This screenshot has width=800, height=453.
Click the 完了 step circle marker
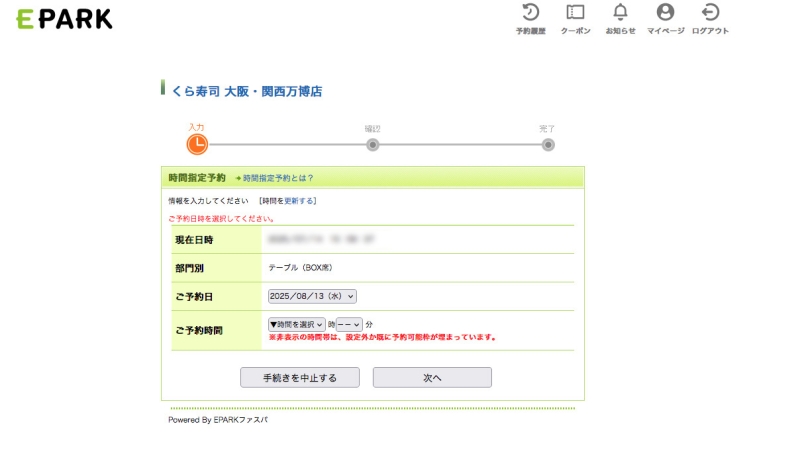(x=548, y=144)
